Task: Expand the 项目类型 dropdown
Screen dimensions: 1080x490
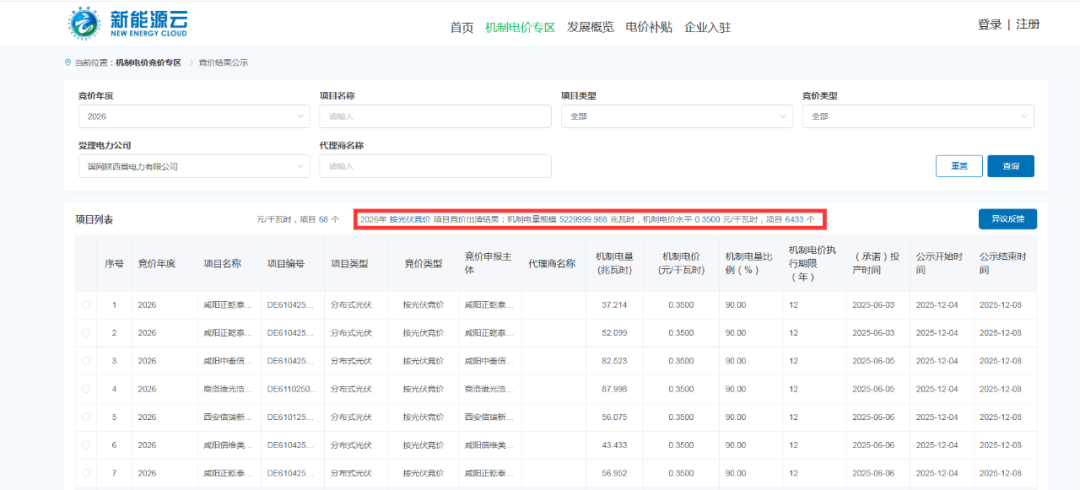Action: click(675, 117)
